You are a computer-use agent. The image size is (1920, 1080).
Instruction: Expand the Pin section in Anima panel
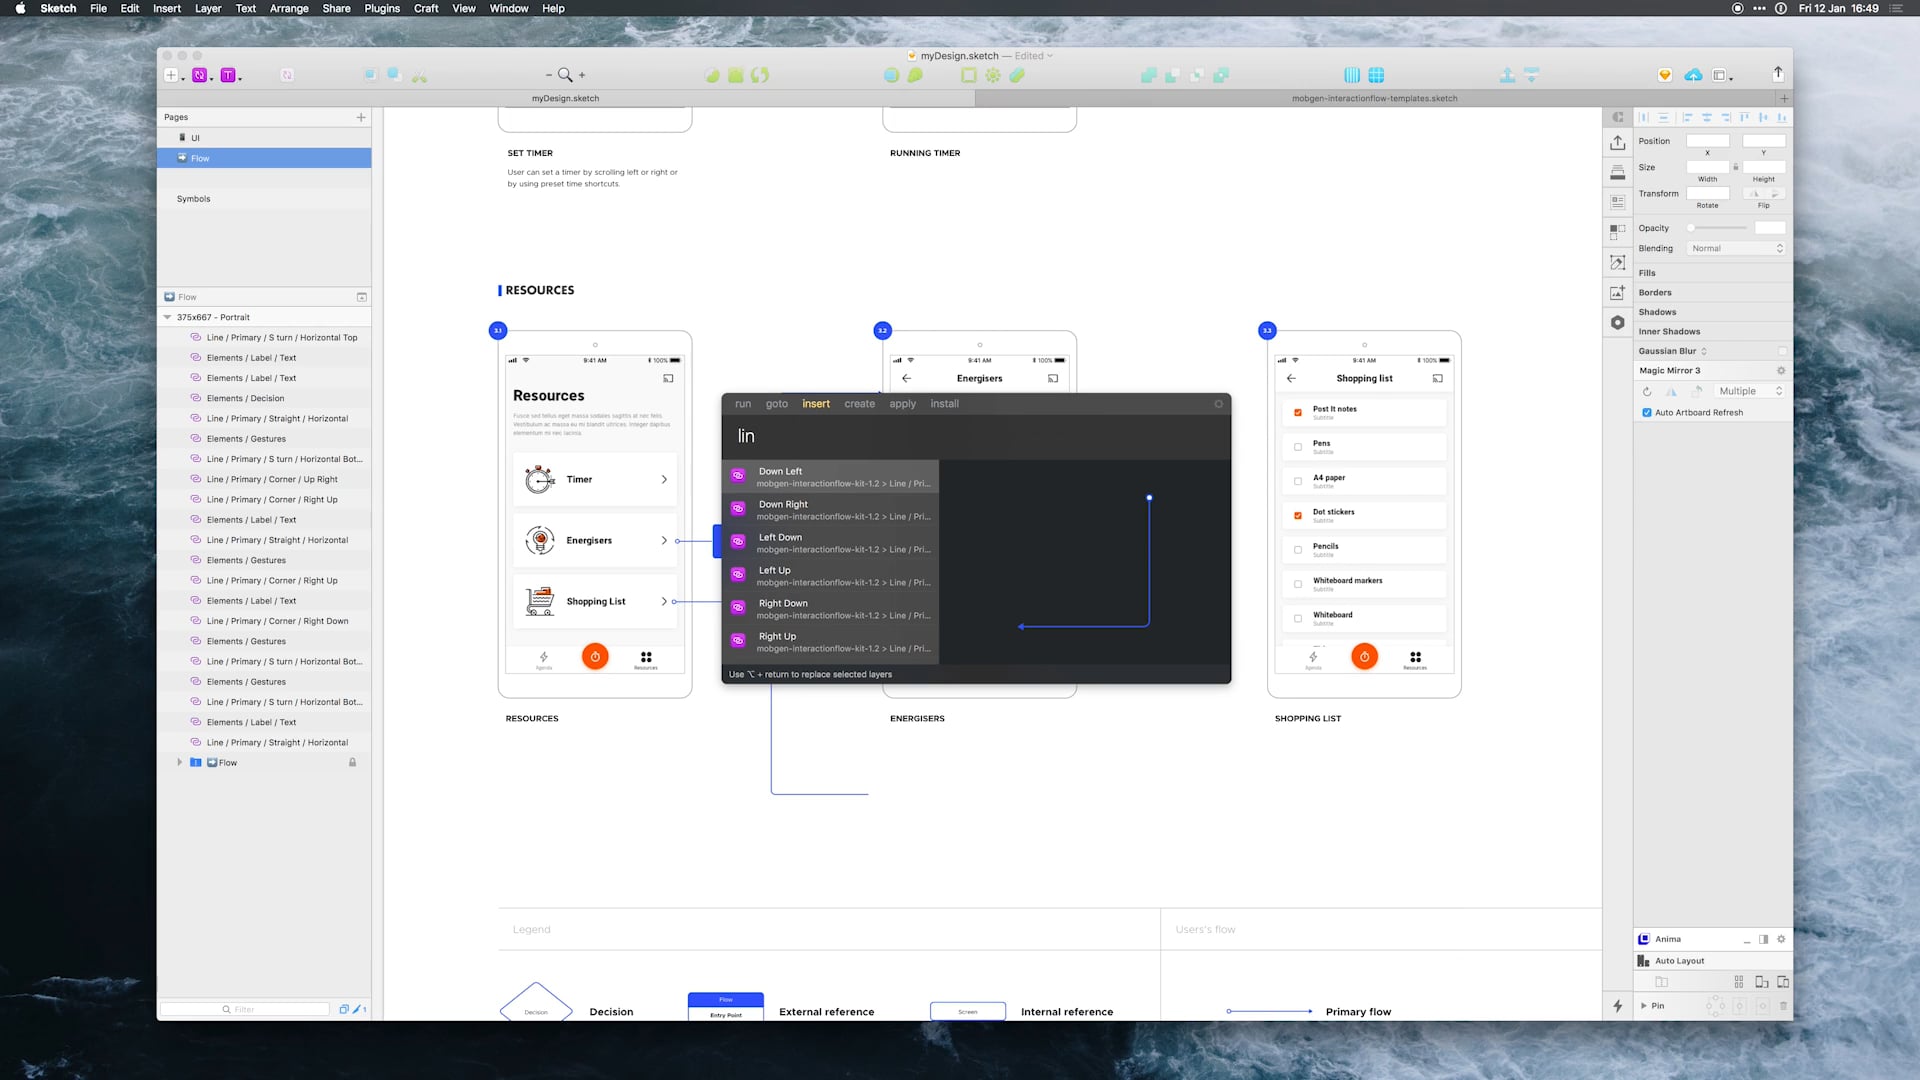point(1644,1005)
